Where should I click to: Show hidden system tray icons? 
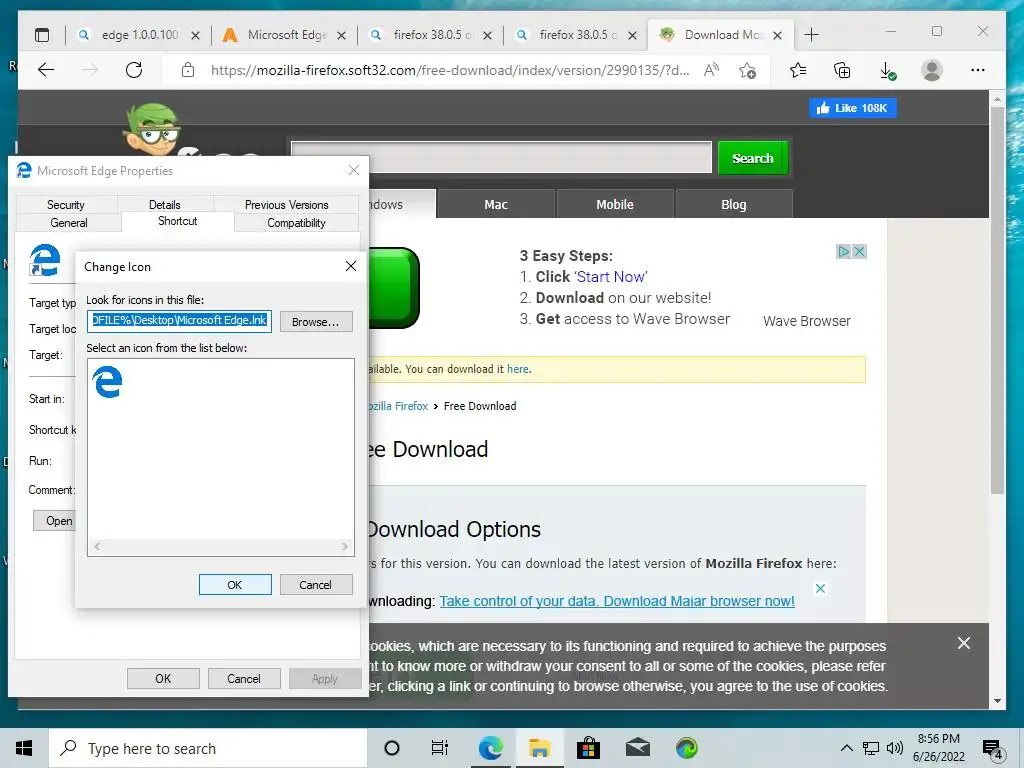click(x=846, y=748)
